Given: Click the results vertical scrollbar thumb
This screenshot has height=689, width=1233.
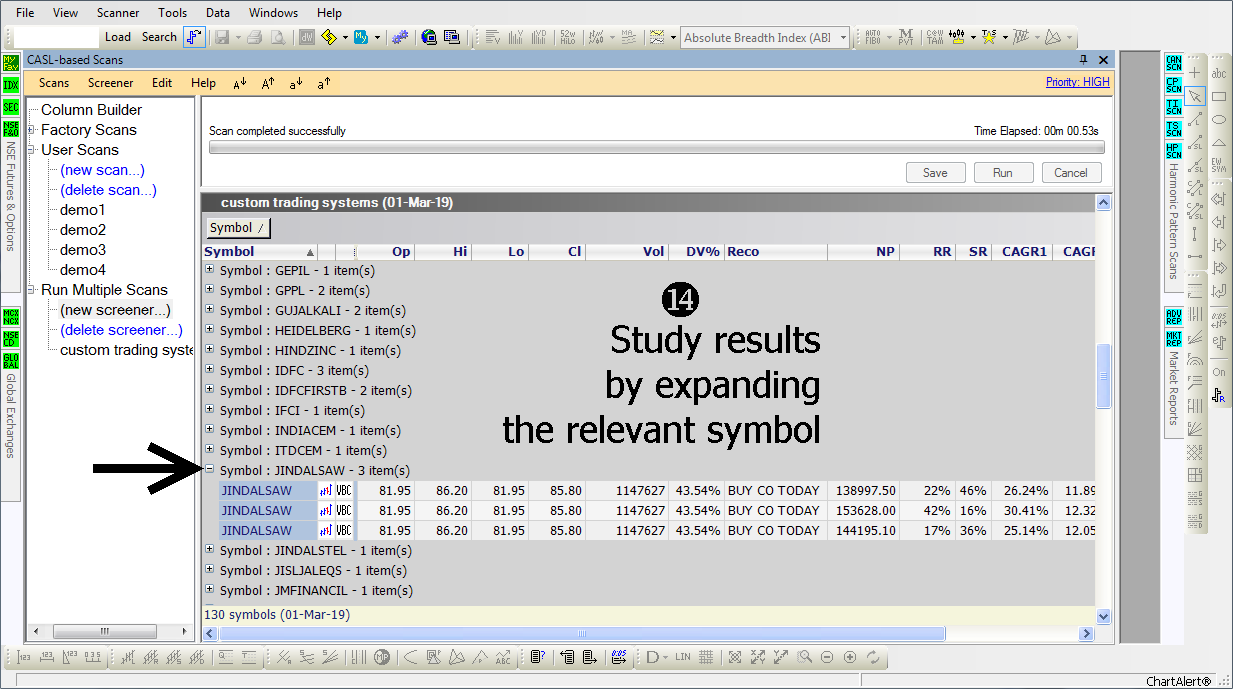Looking at the screenshot, I should [1104, 376].
